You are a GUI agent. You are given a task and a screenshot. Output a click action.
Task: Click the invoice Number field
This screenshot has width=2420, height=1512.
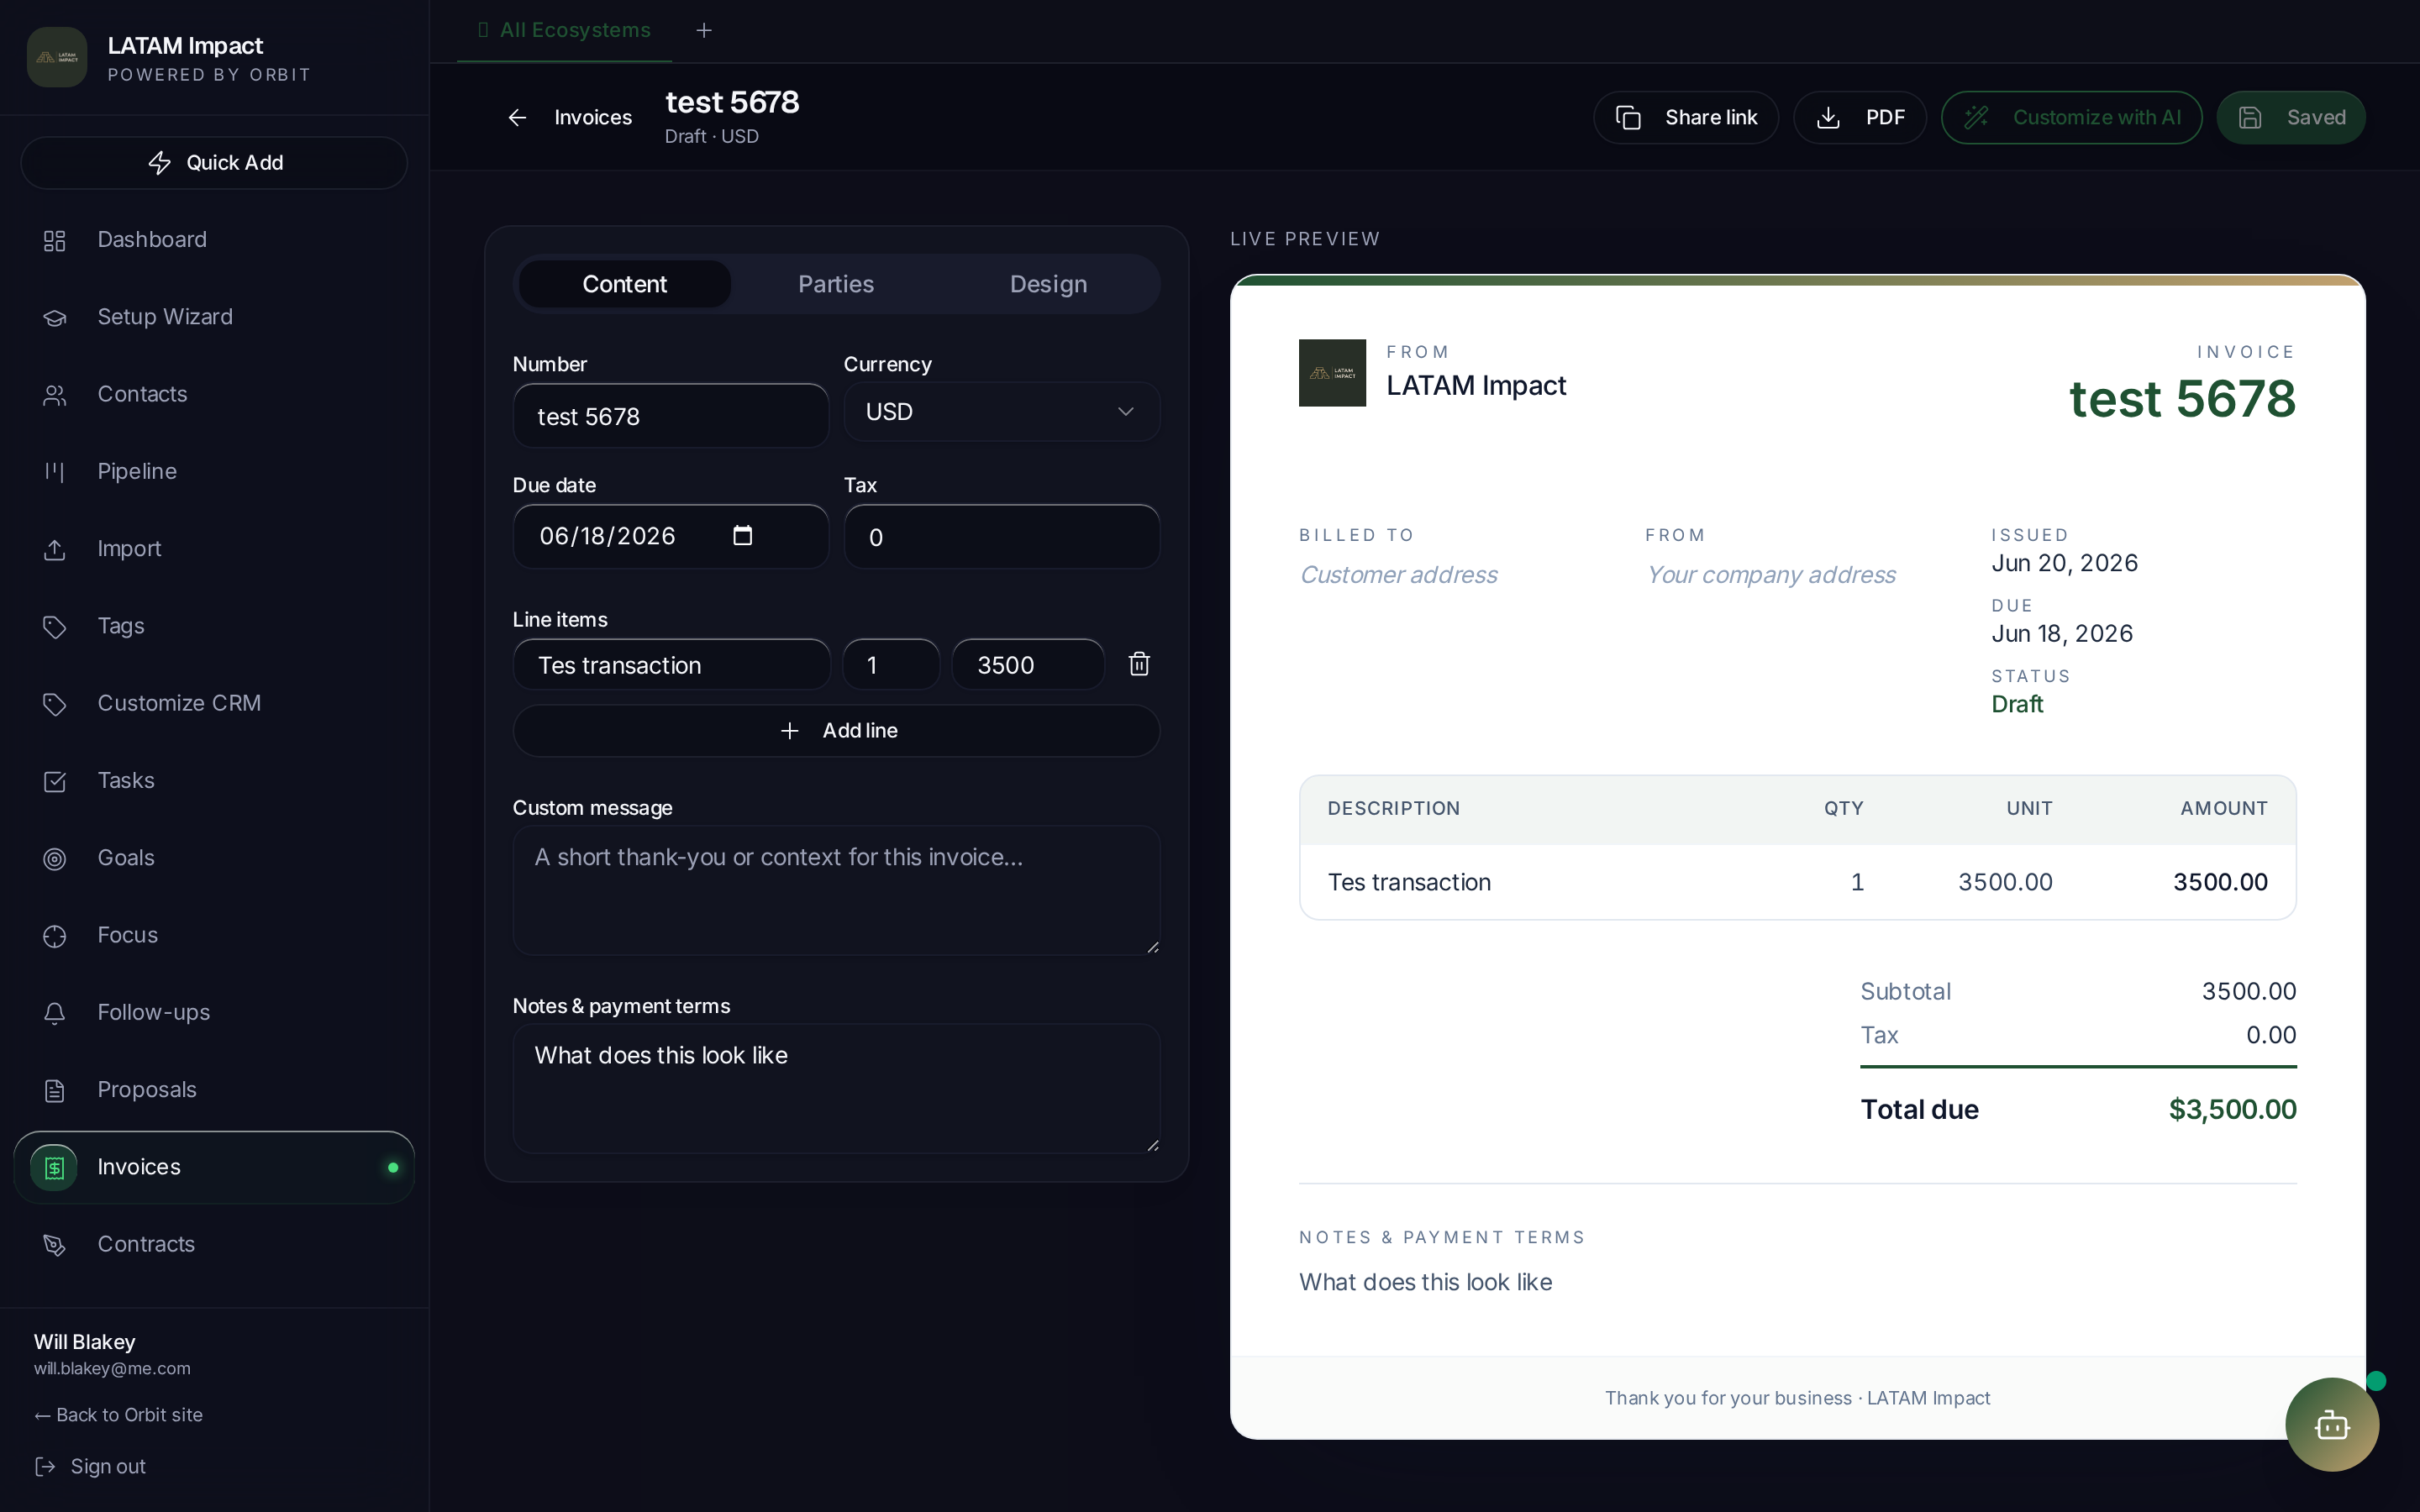tap(671, 416)
